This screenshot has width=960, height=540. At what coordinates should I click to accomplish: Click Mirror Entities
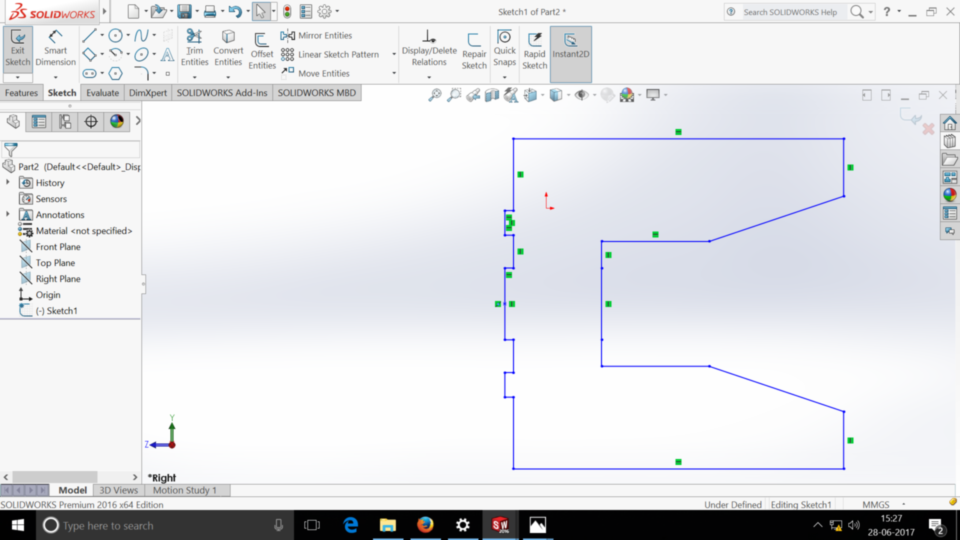click(317, 36)
